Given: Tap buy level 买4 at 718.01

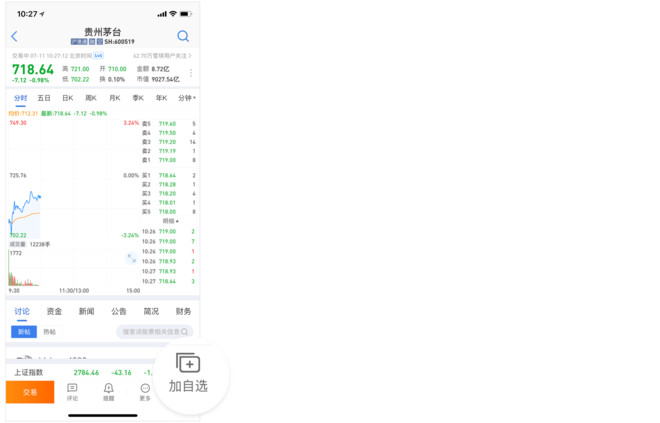Looking at the screenshot, I should pyautogui.click(x=169, y=202).
